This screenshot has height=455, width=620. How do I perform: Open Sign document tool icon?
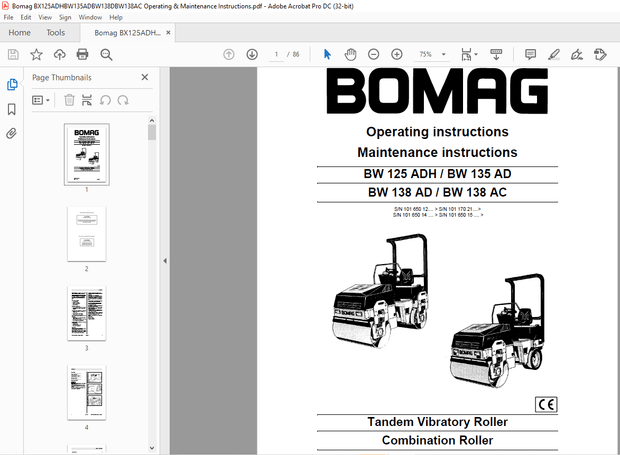577,54
